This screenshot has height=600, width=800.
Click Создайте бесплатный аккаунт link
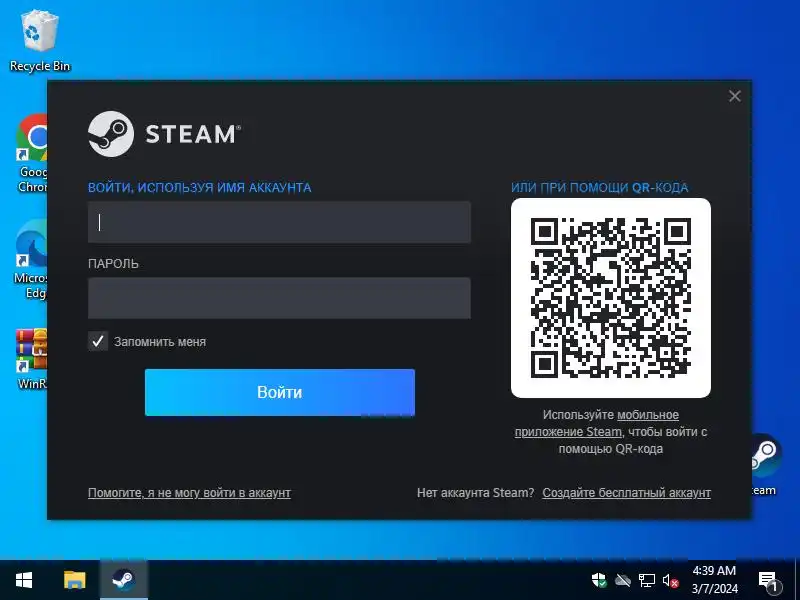pyautogui.click(x=627, y=493)
